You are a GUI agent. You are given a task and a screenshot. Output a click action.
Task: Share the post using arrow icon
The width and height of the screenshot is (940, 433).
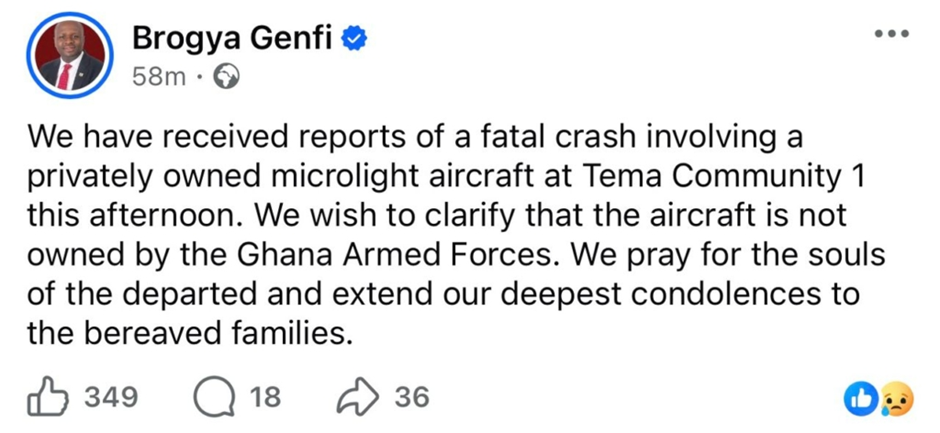pos(358,398)
